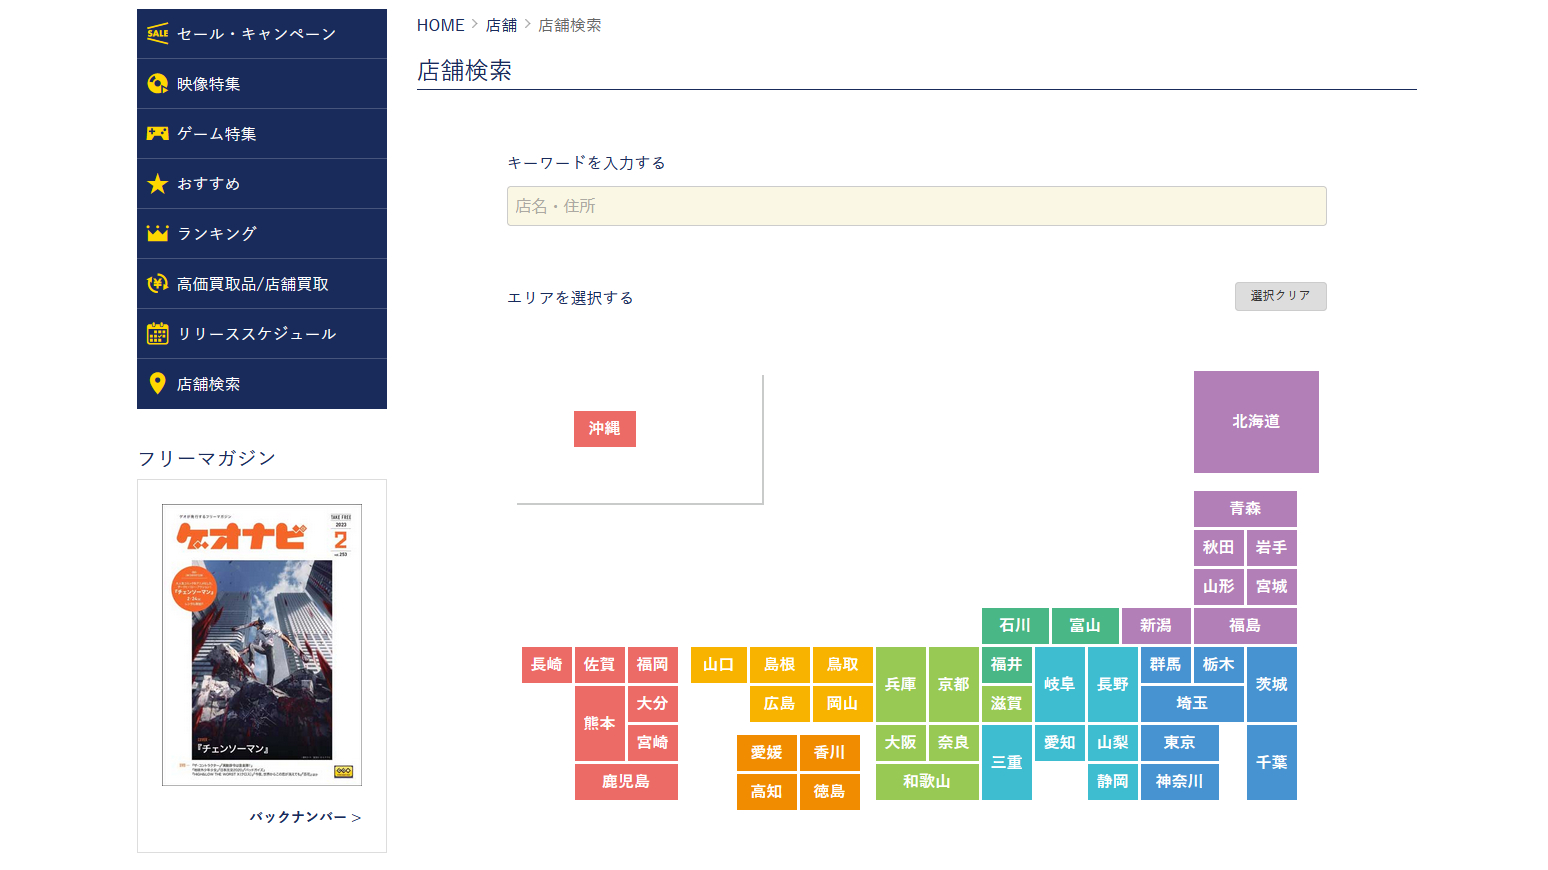Click the yen buyback icon
1548x870 pixels.
point(157,284)
